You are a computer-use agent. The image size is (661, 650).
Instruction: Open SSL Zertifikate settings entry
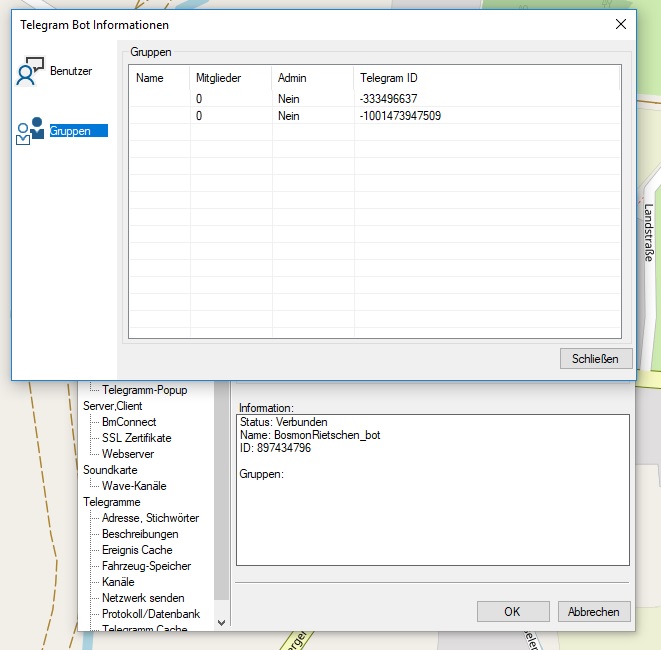136,438
